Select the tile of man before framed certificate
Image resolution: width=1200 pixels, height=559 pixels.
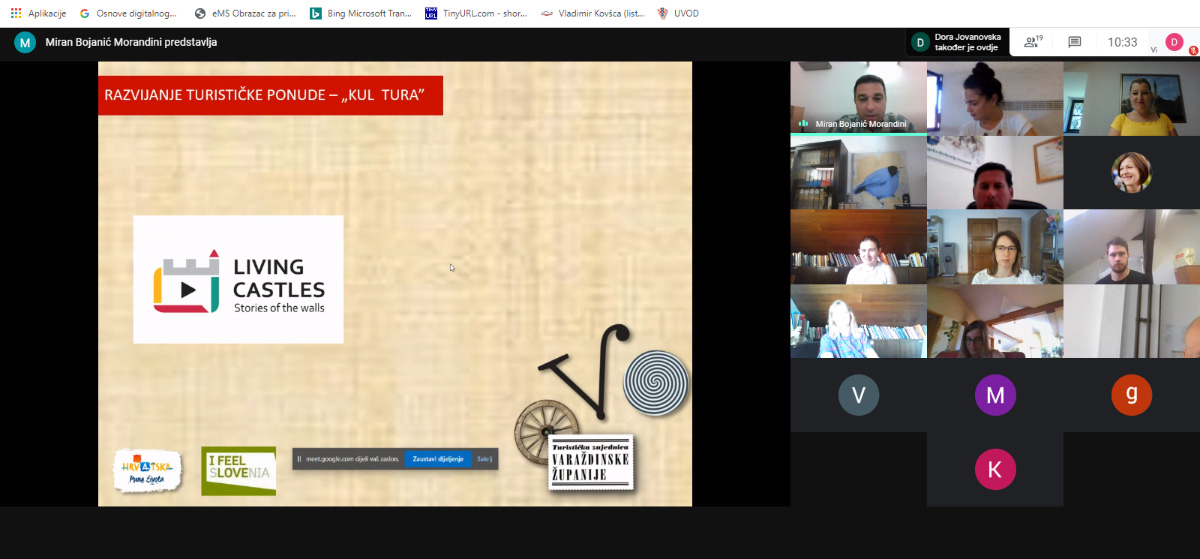click(x=995, y=172)
